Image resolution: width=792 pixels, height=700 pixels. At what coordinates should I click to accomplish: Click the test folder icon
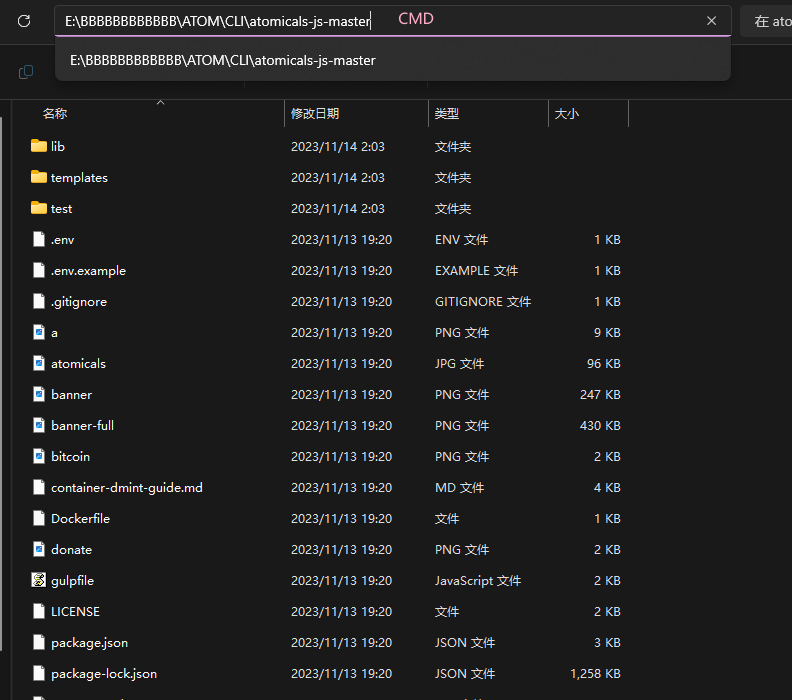click(39, 208)
